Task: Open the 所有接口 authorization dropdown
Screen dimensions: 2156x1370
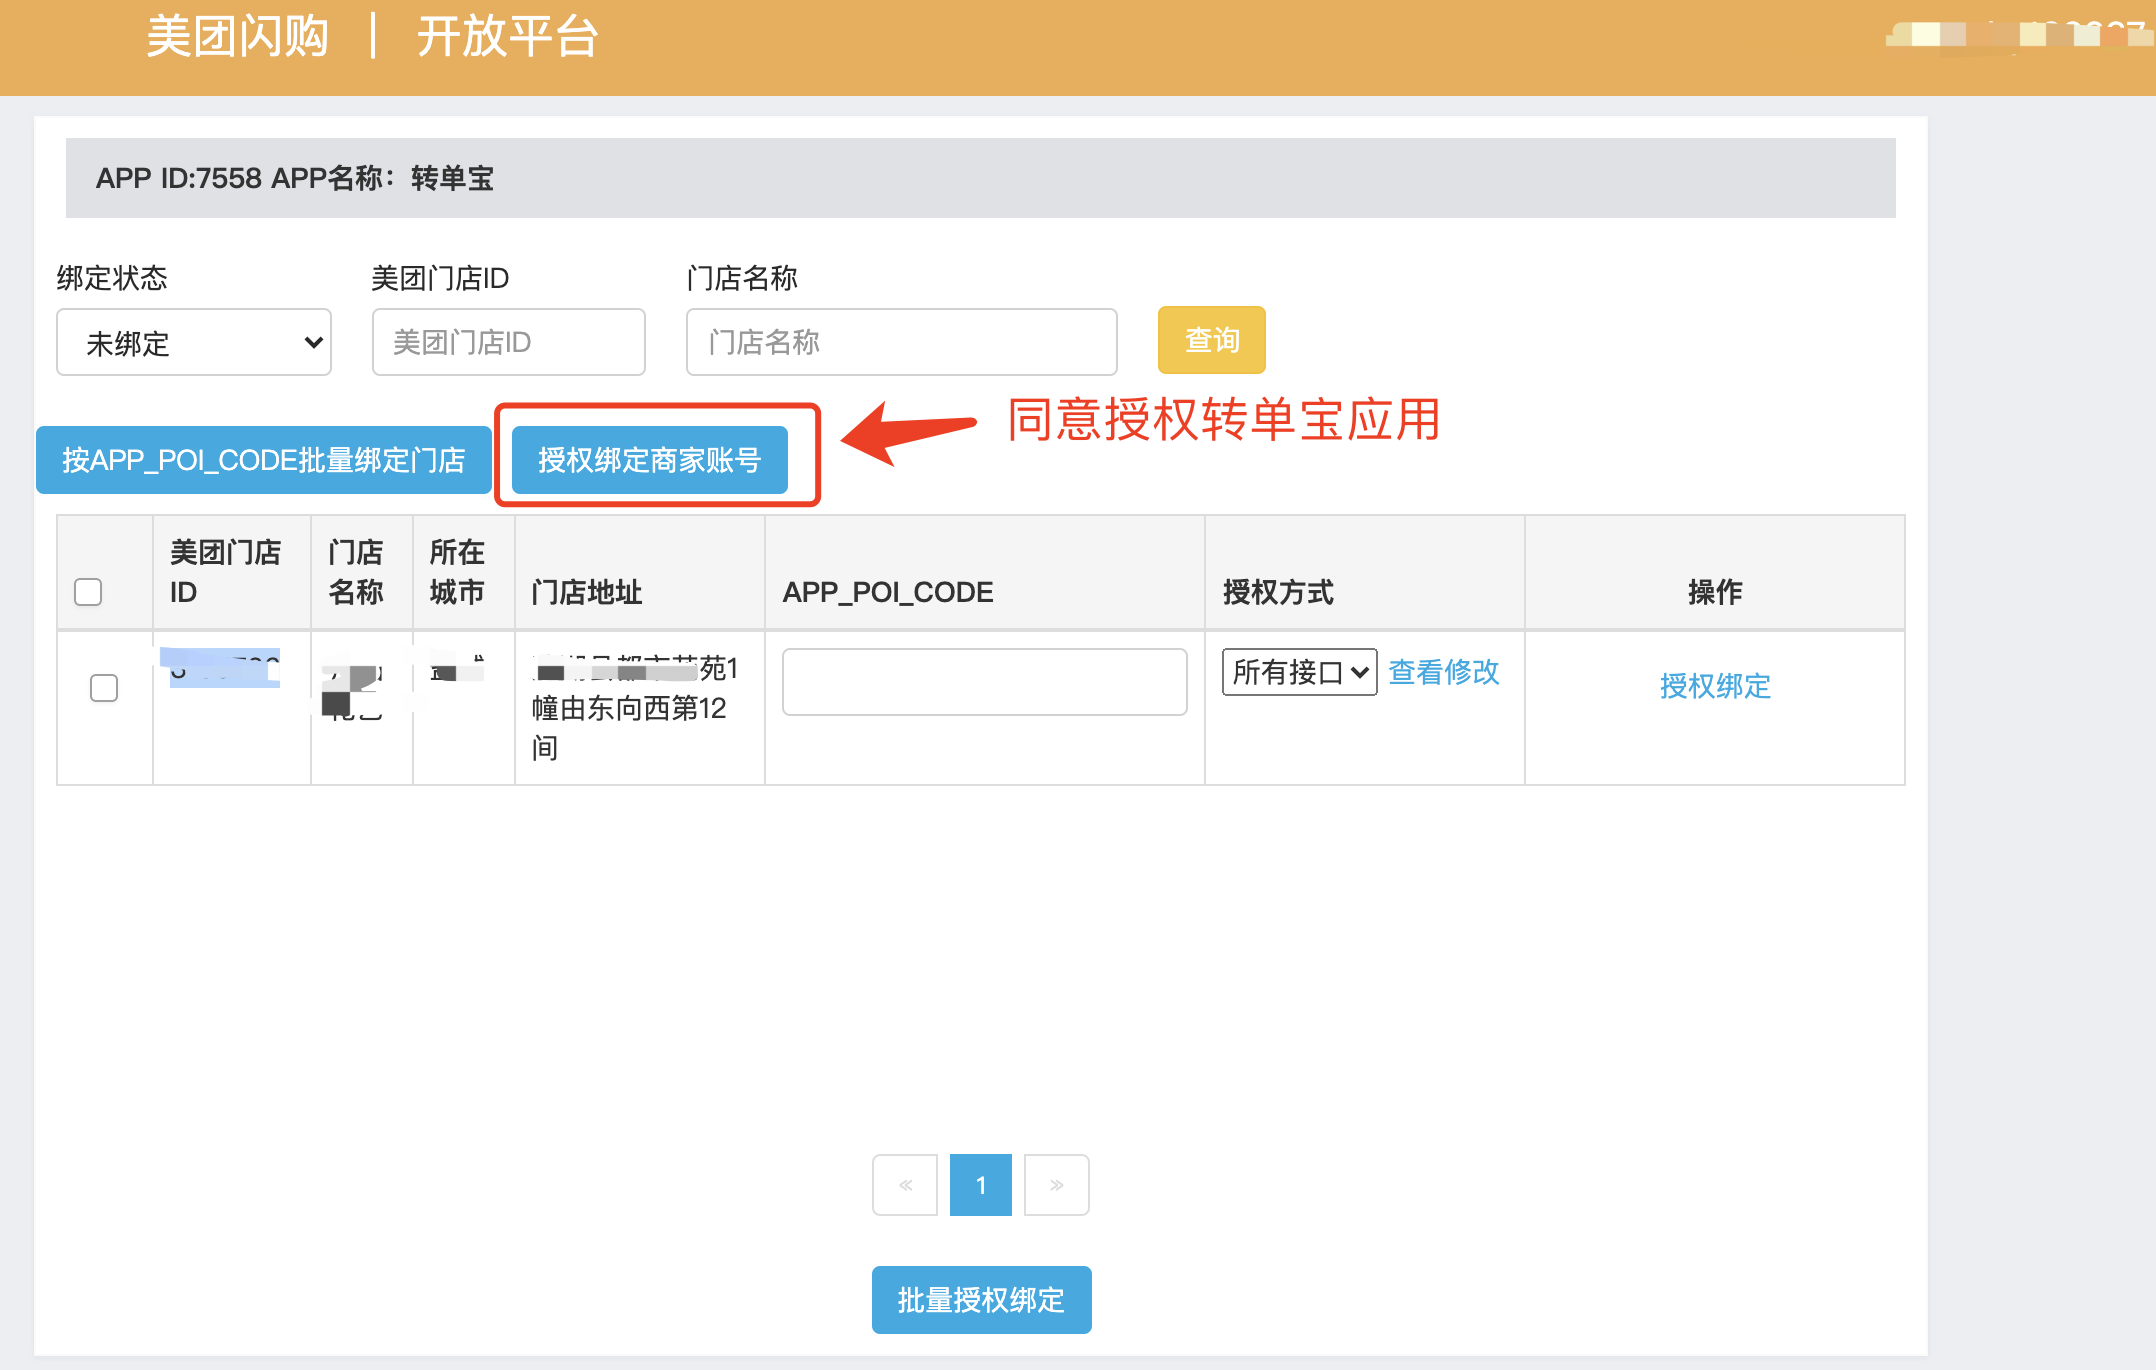Action: pyautogui.click(x=1300, y=672)
